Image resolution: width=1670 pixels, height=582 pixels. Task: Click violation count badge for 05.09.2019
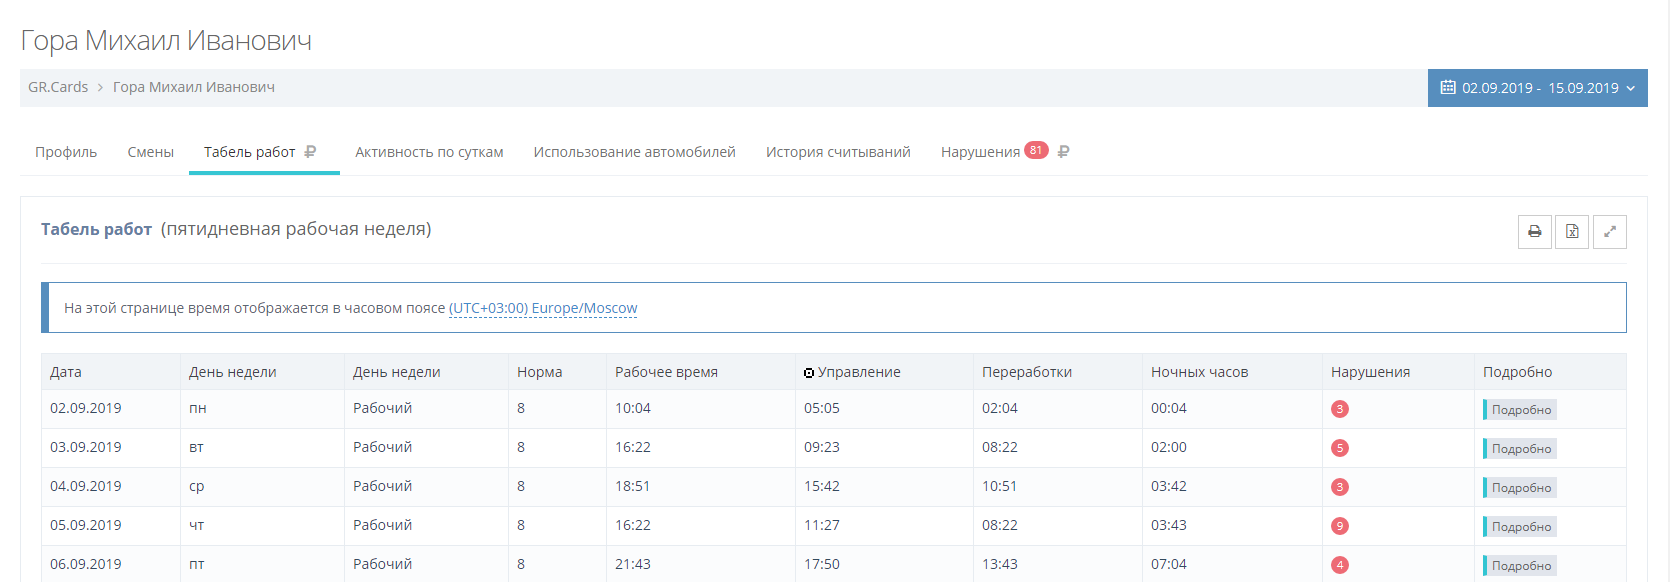[1340, 526]
